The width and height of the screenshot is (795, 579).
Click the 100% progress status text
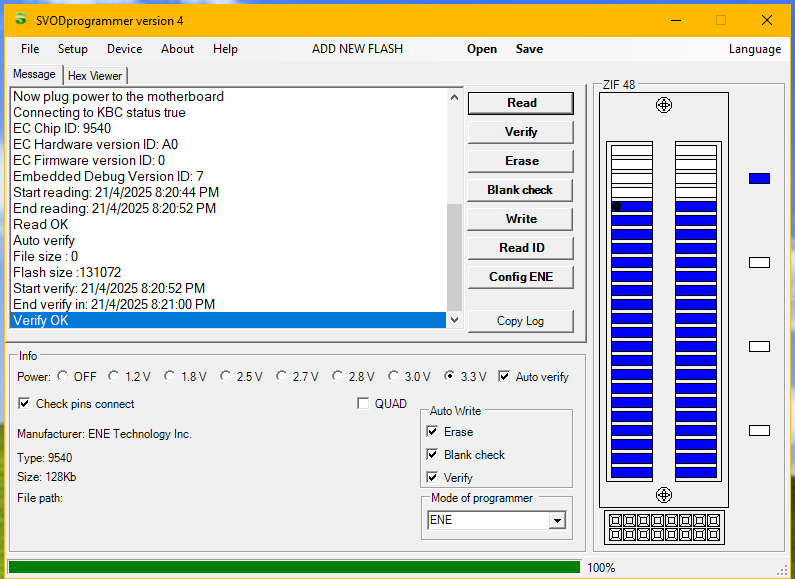(x=601, y=567)
